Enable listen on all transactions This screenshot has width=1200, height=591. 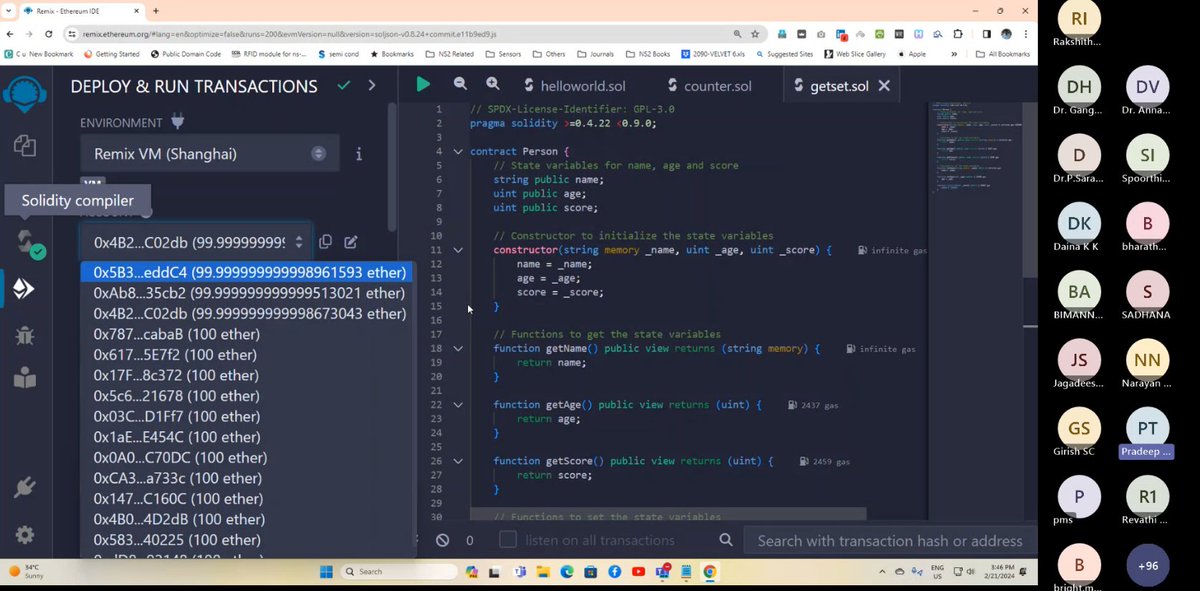(508, 540)
